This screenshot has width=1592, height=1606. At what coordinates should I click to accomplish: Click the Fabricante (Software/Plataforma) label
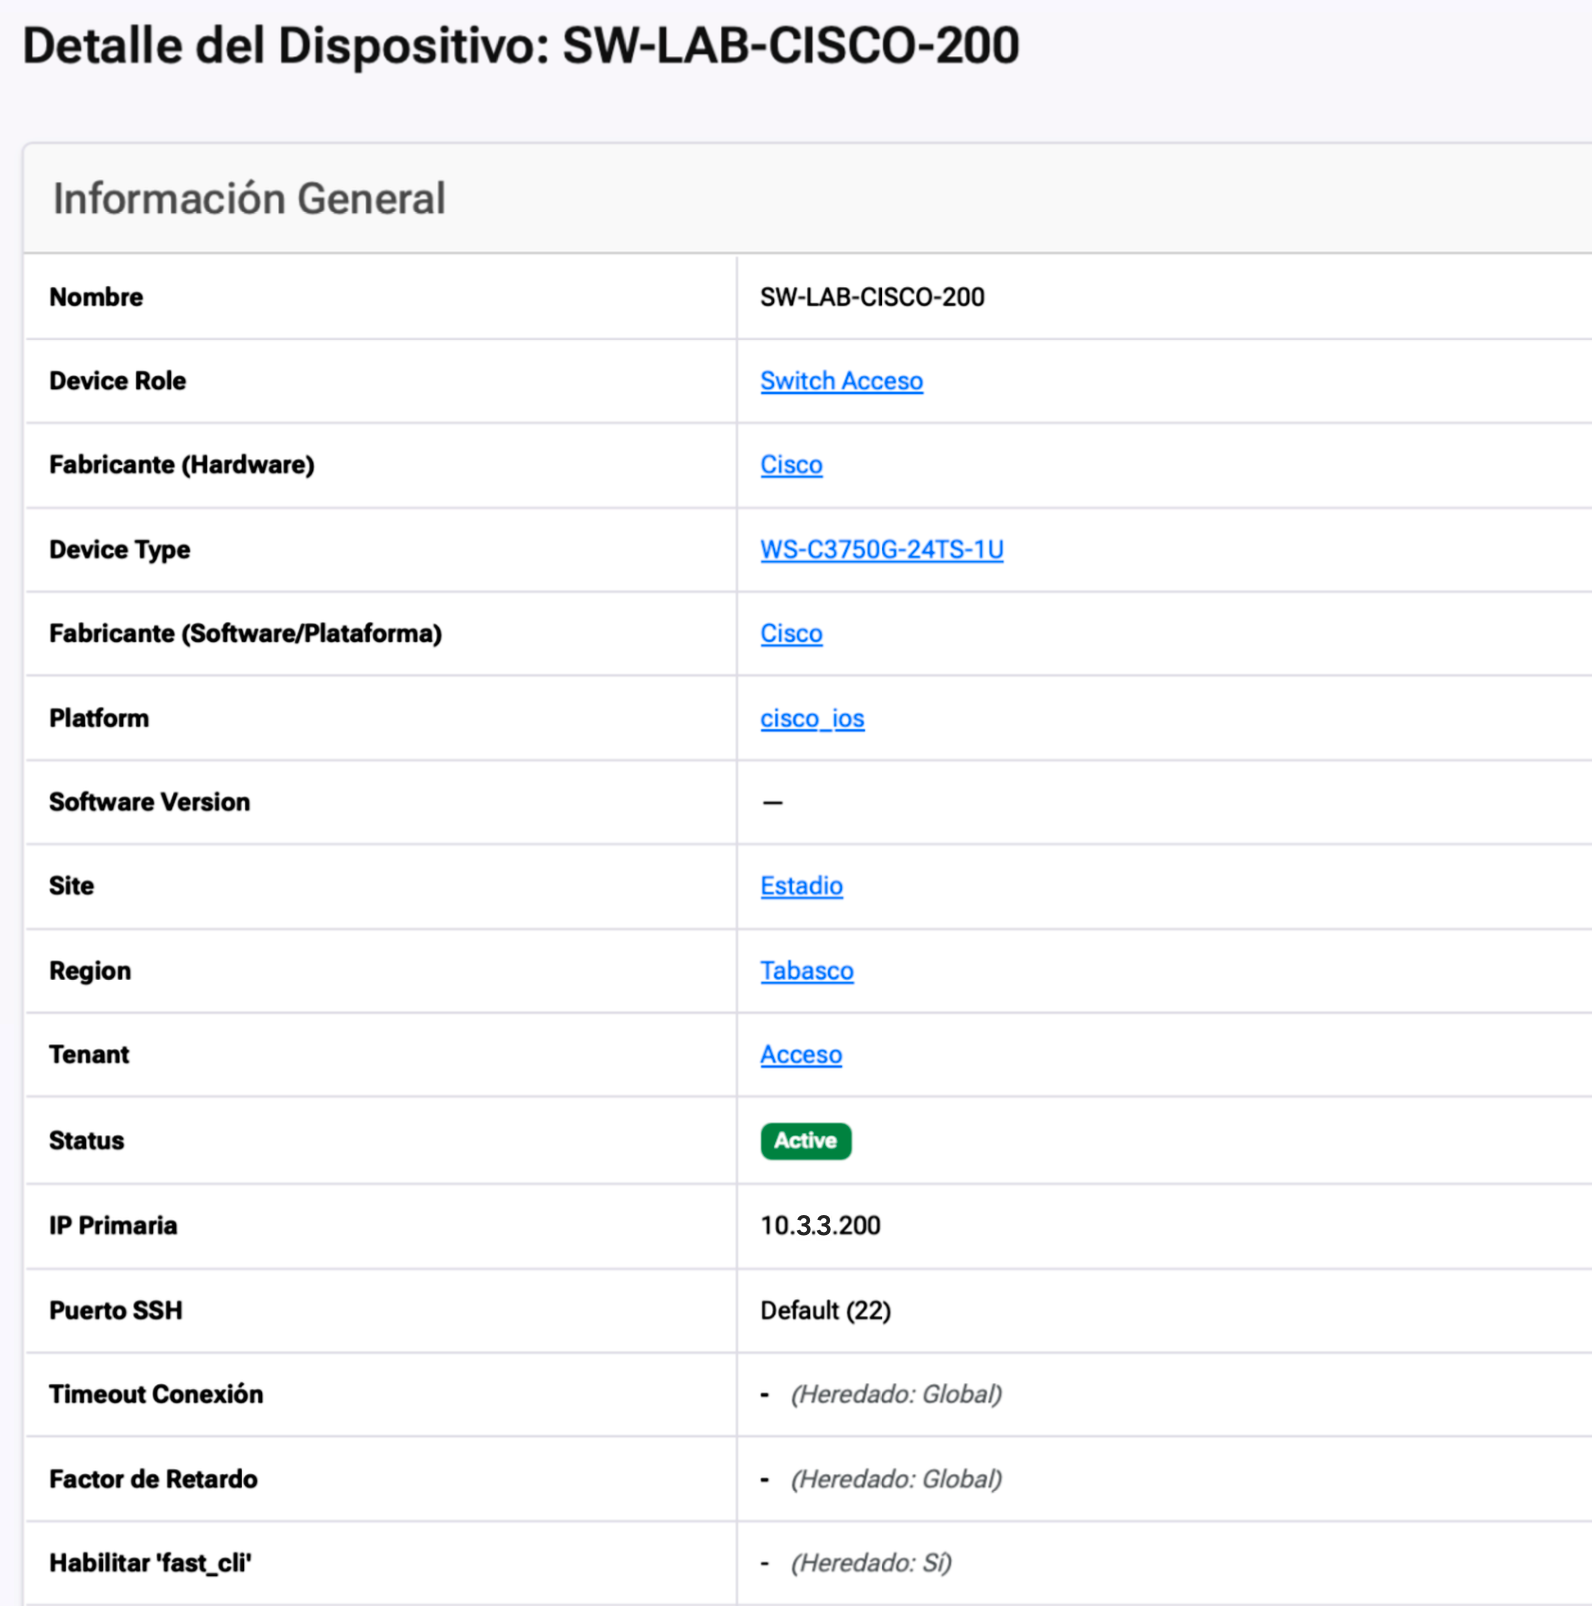[245, 634]
